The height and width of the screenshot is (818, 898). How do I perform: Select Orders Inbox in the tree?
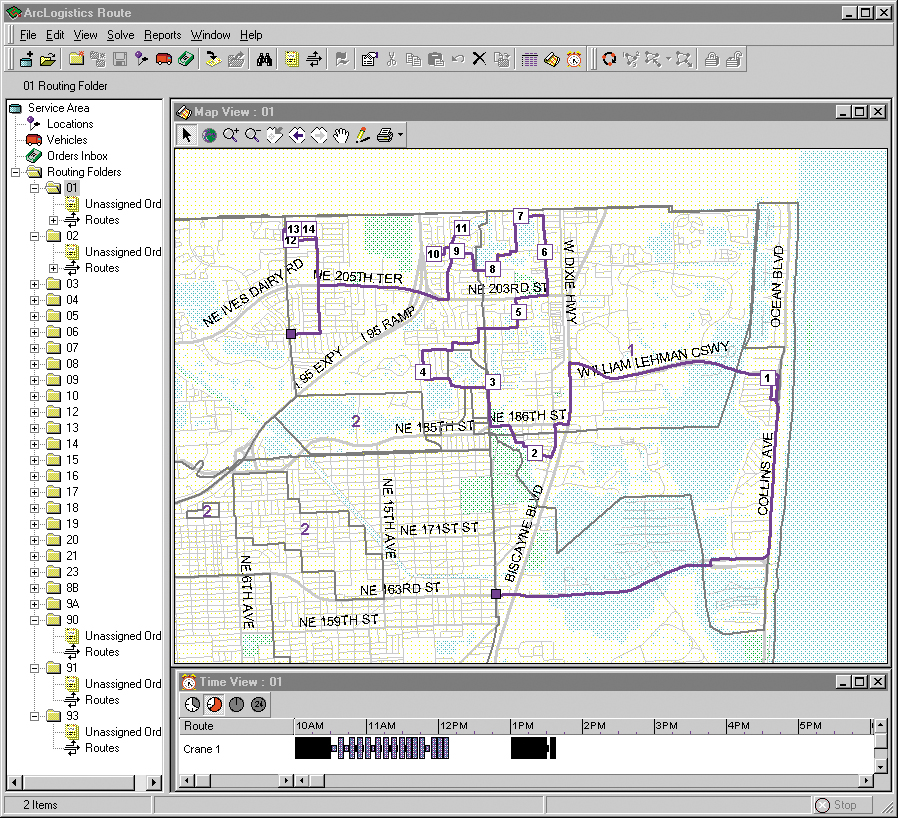click(77, 156)
